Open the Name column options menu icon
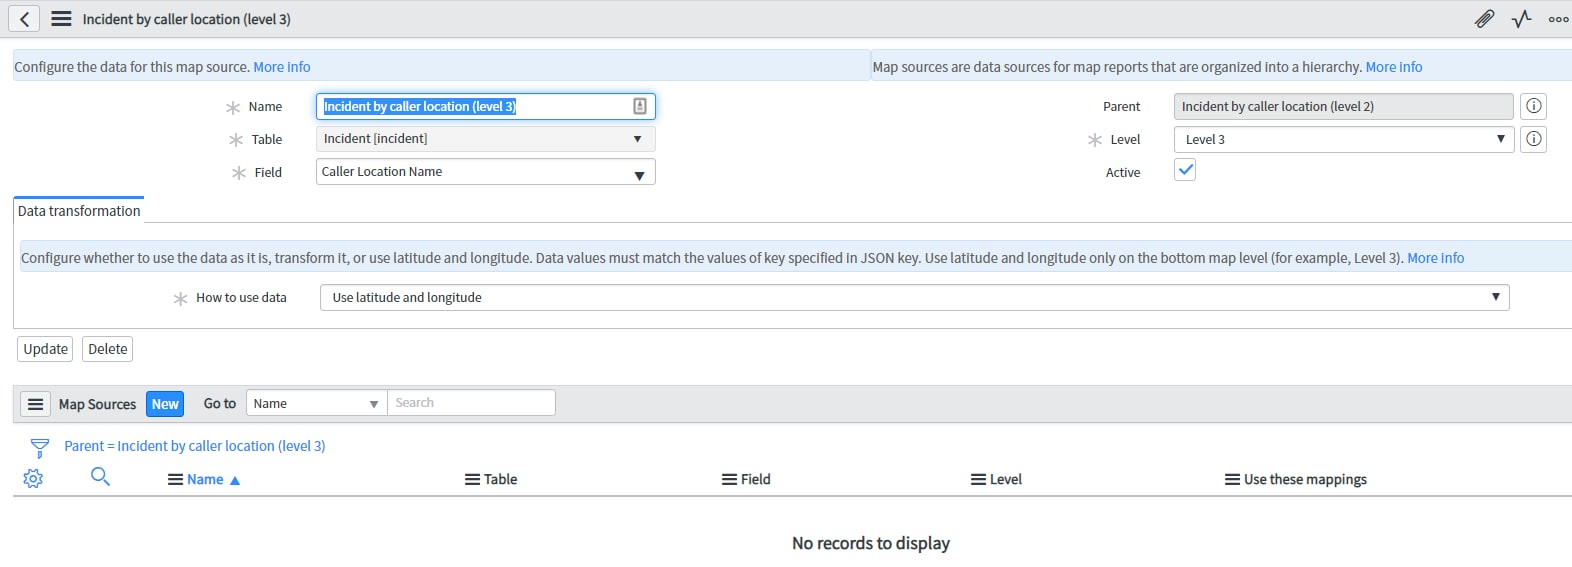Screen dimensions: 1572x567 (175, 480)
